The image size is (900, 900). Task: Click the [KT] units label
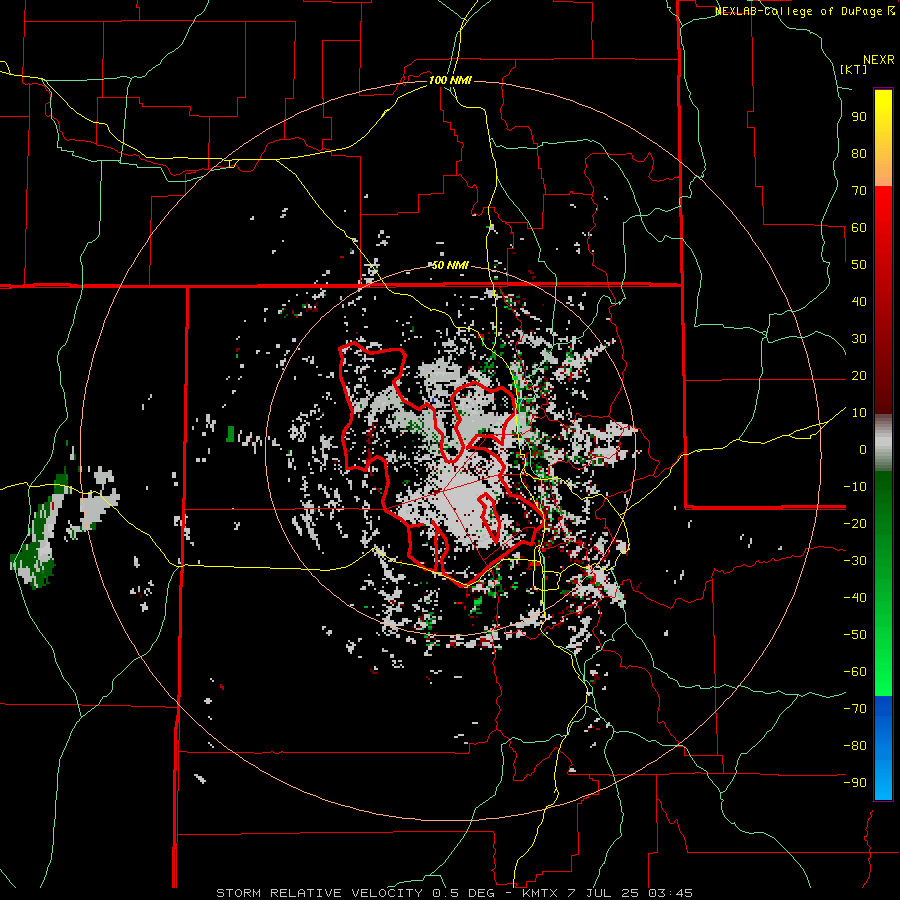point(854,69)
